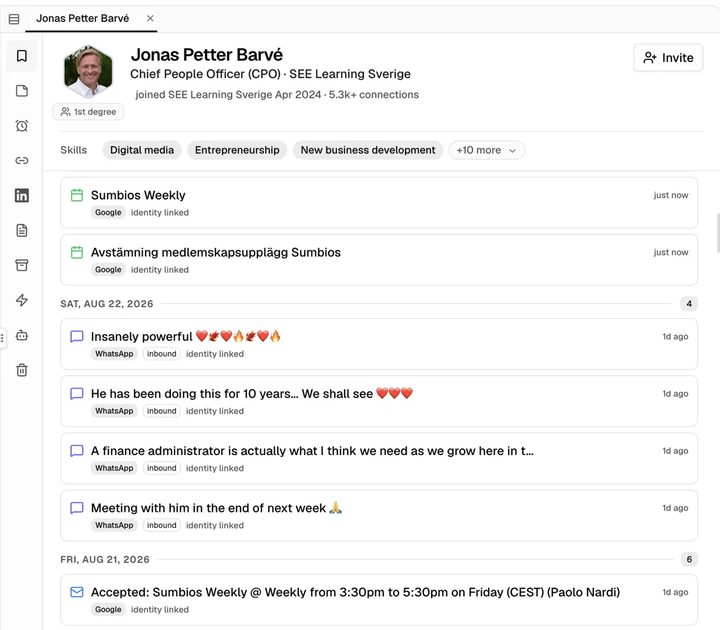Click the trash delete icon in sidebar
The width and height of the screenshot is (720, 630).
(x=22, y=370)
